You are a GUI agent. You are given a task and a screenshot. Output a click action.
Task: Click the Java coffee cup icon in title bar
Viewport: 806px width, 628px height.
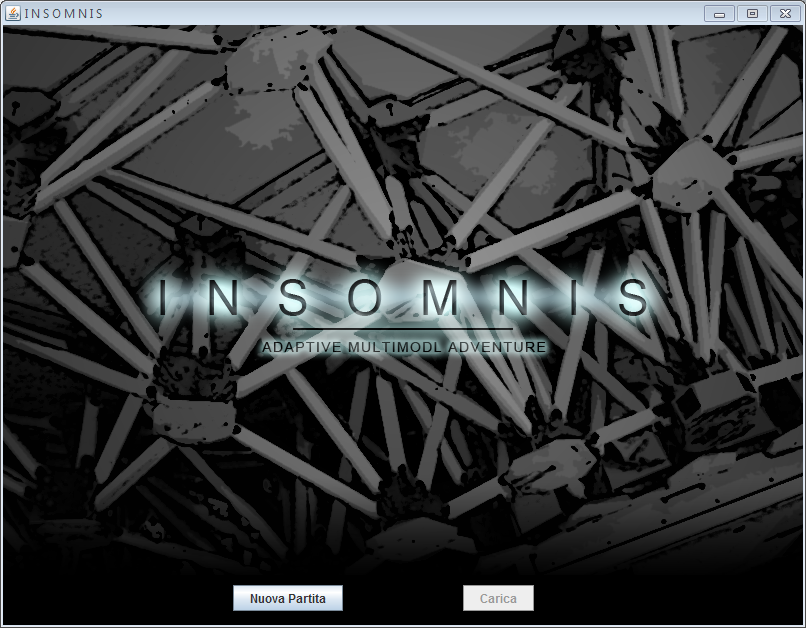coord(13,13)
